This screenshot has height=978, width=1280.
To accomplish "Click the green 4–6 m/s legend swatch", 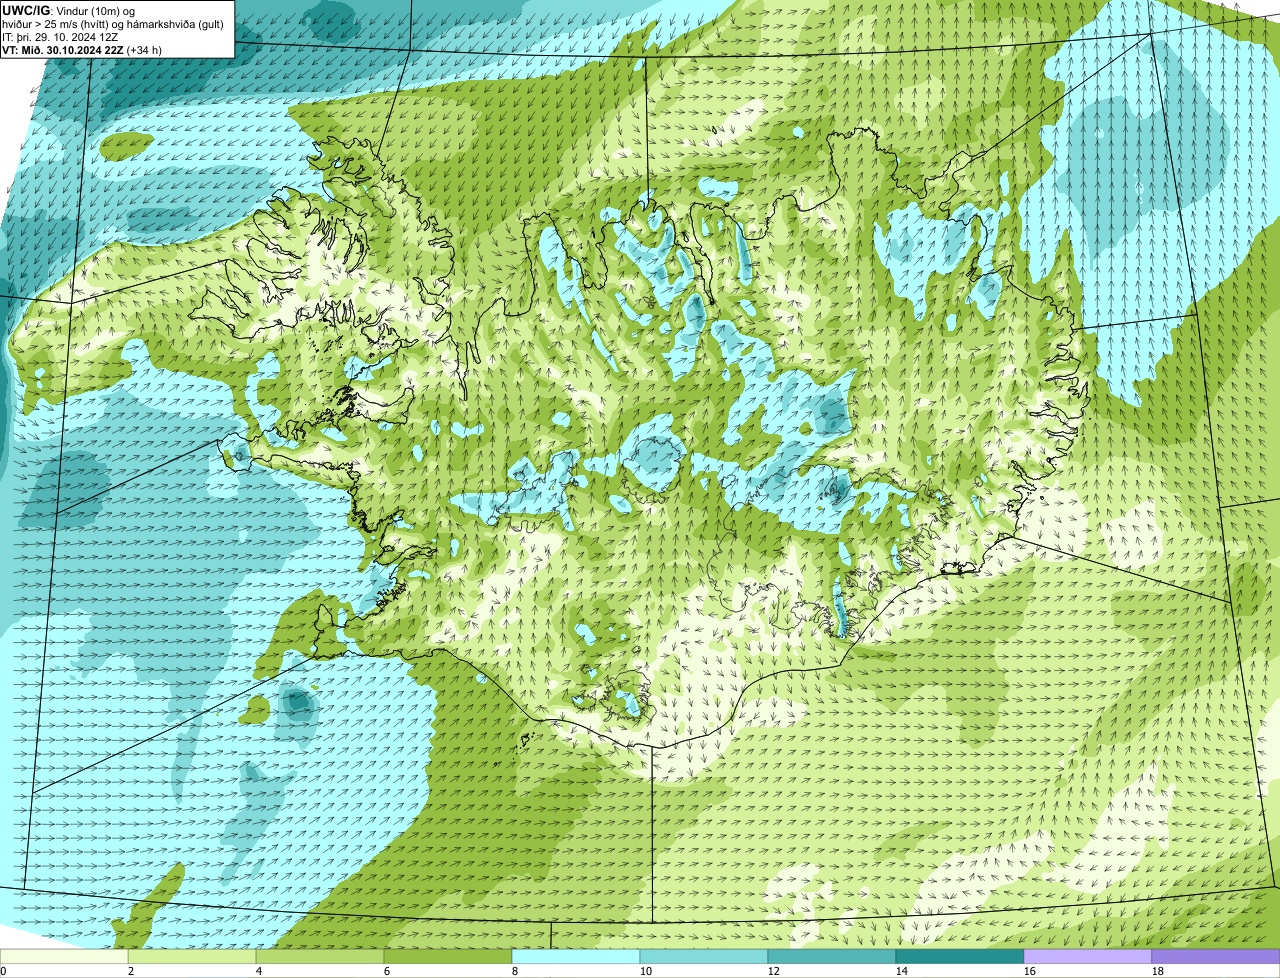I will (320, 956).
